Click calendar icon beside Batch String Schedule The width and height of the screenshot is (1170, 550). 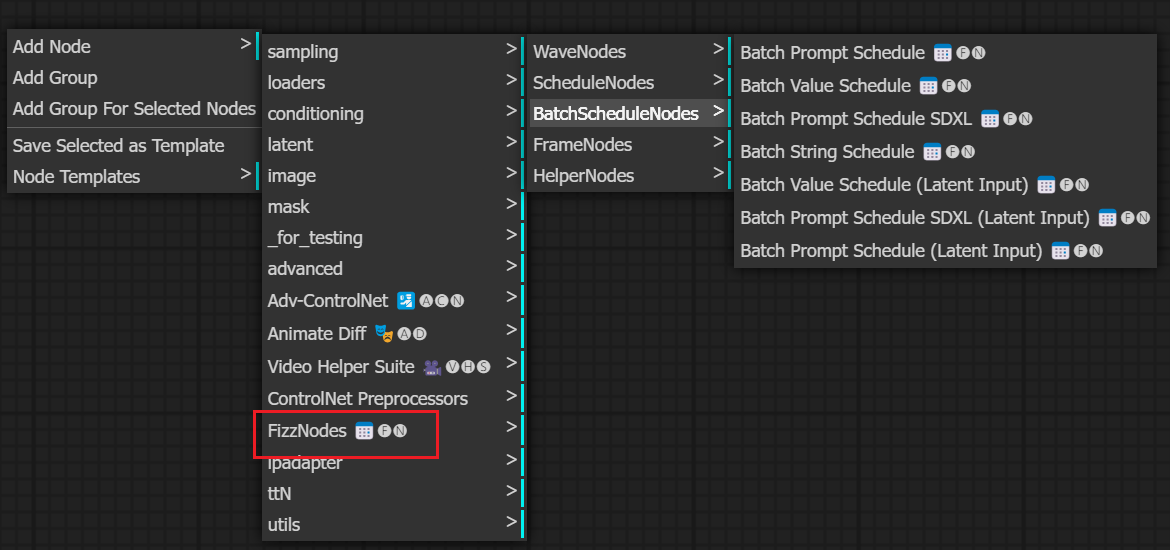tap(932, 152)
